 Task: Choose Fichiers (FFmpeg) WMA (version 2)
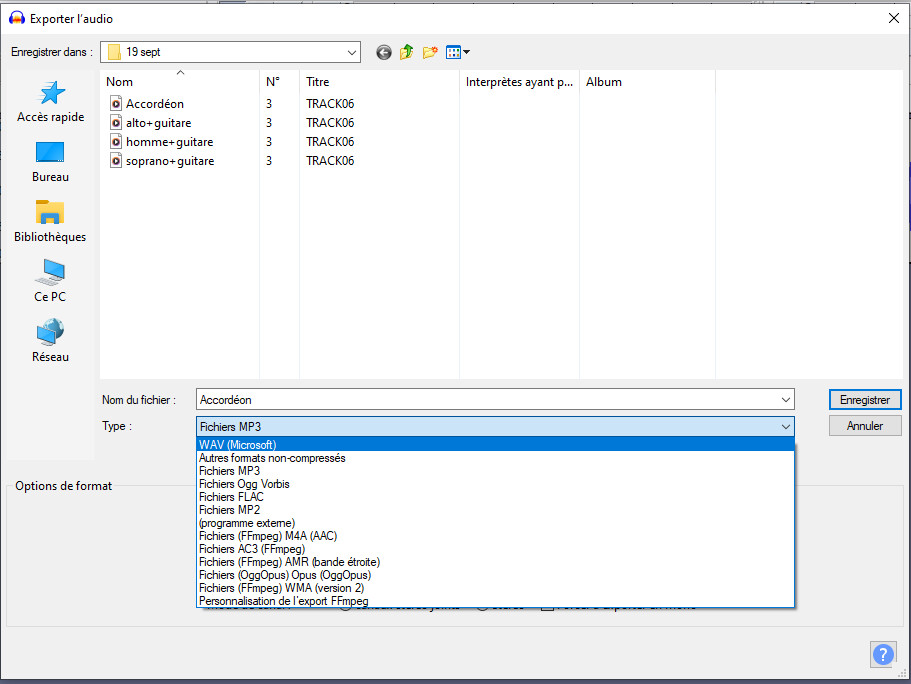(x=495, y=588)
